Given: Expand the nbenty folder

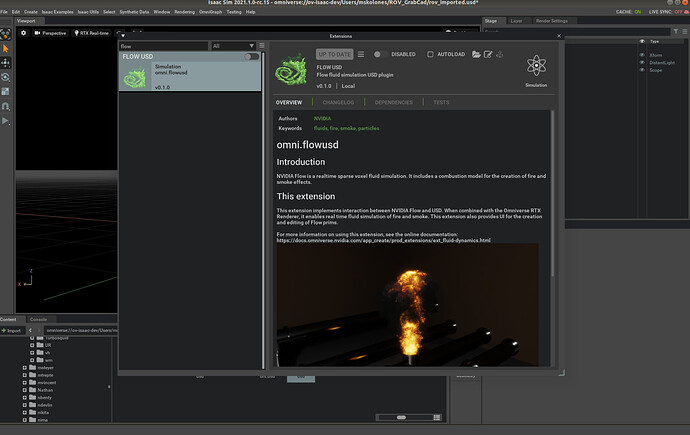Looking at the screenshot, I should click(x=25, y=398).
